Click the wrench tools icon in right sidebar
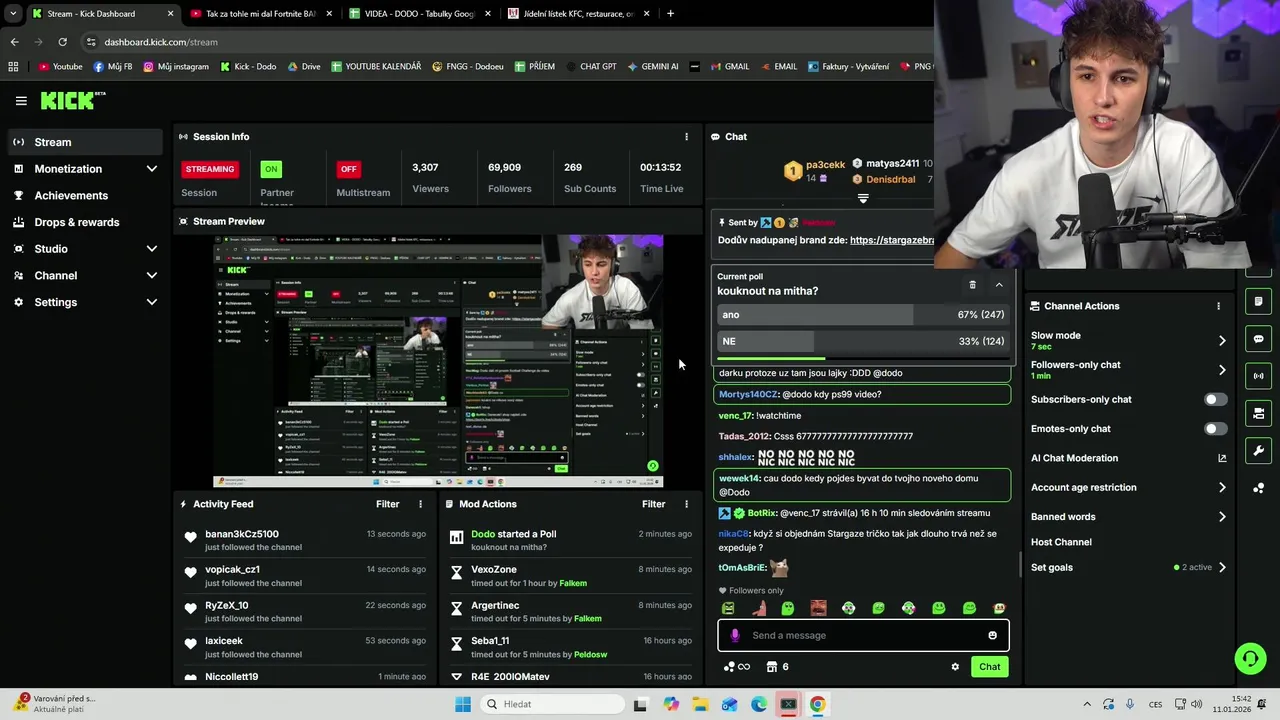The image size is (1280, 720). [x=1258, y=450]
